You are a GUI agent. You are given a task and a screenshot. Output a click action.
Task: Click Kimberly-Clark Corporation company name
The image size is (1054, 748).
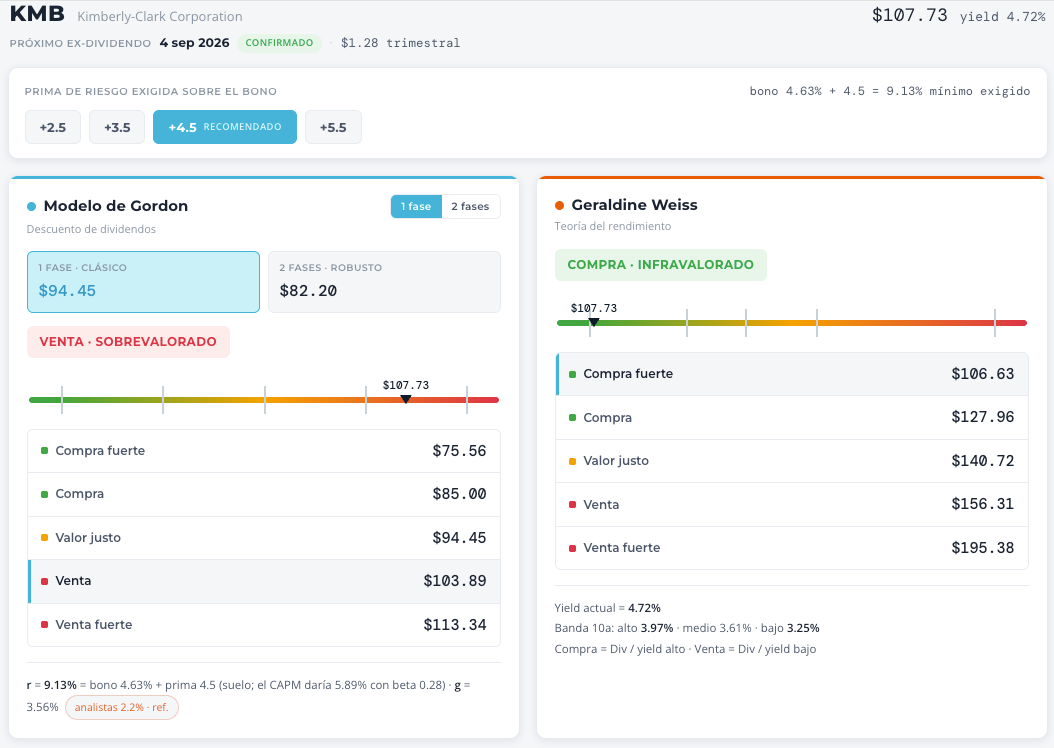pos(160,16)
